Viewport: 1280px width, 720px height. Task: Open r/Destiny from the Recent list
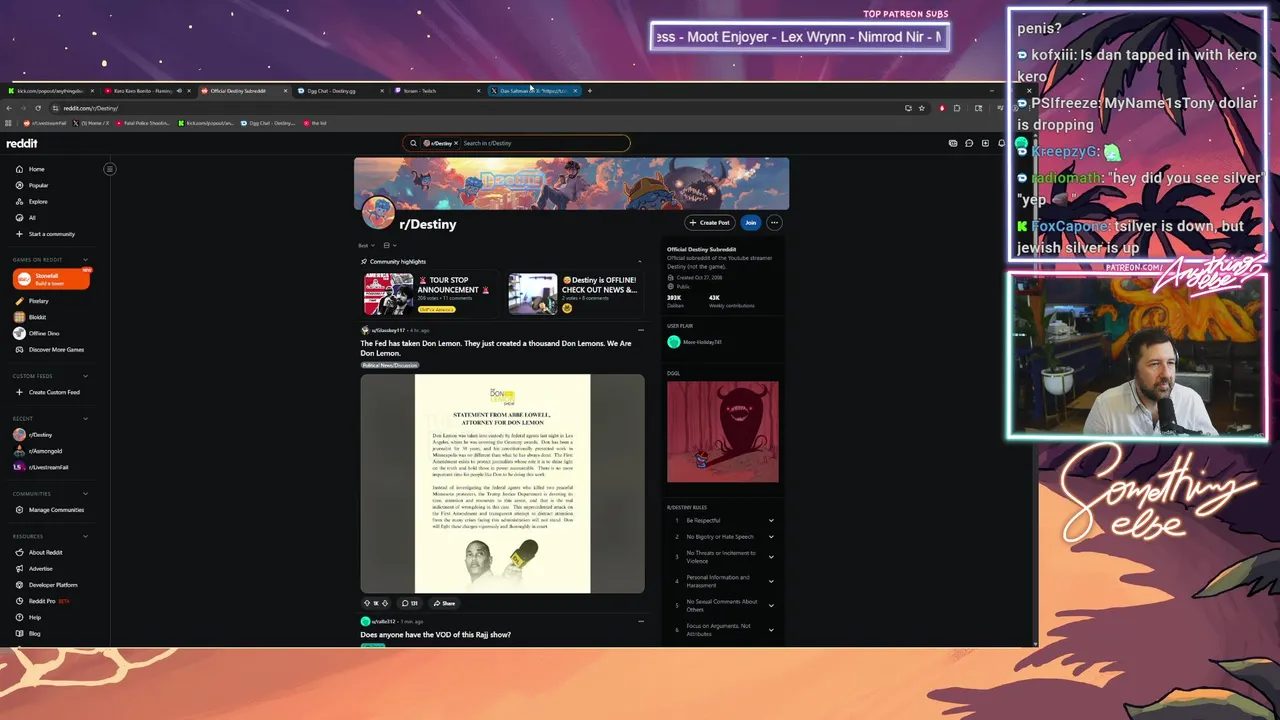(x=40, y=435)
